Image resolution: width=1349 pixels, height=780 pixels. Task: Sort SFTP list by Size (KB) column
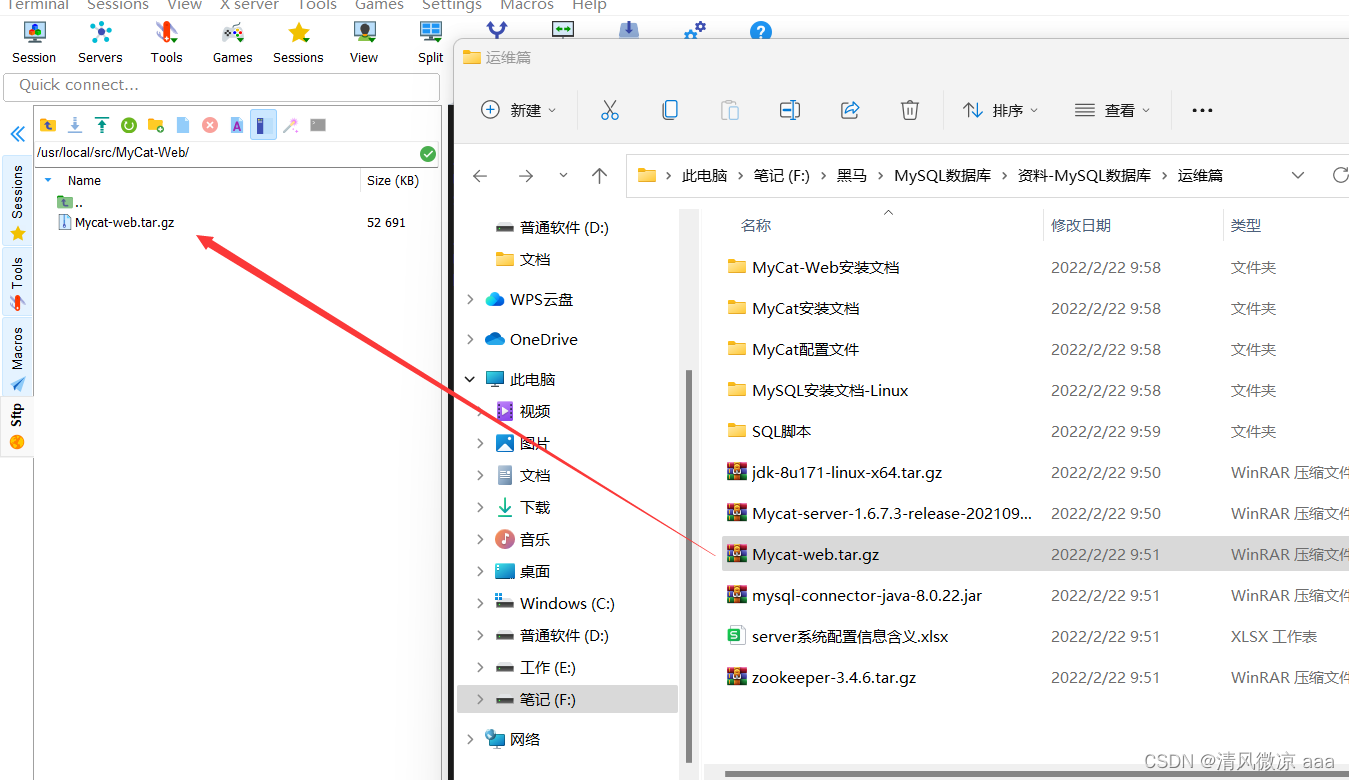click(393, 181)
